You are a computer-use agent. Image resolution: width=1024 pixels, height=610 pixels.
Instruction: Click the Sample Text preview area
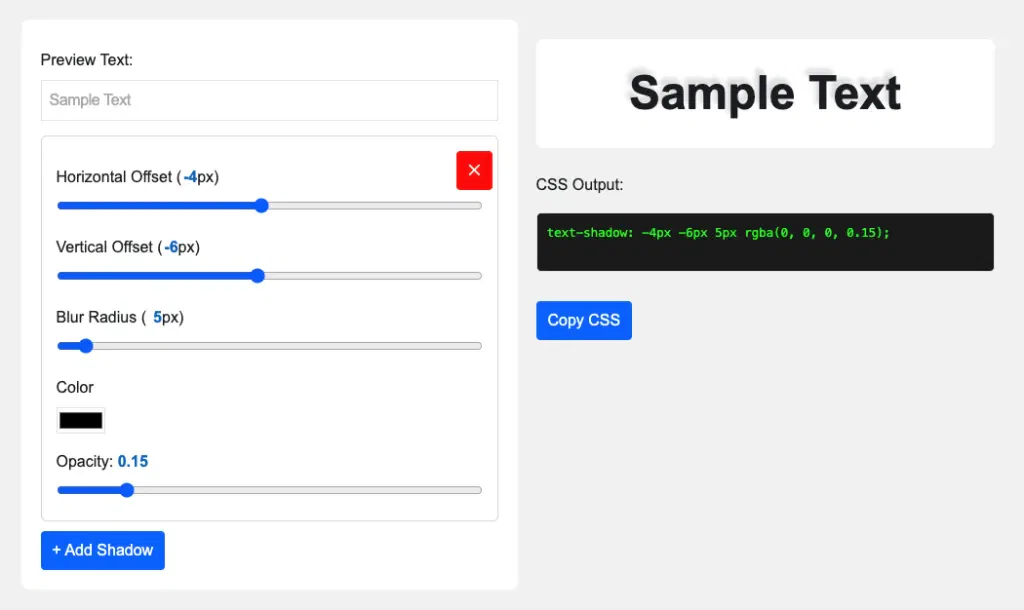coord(764,93)
